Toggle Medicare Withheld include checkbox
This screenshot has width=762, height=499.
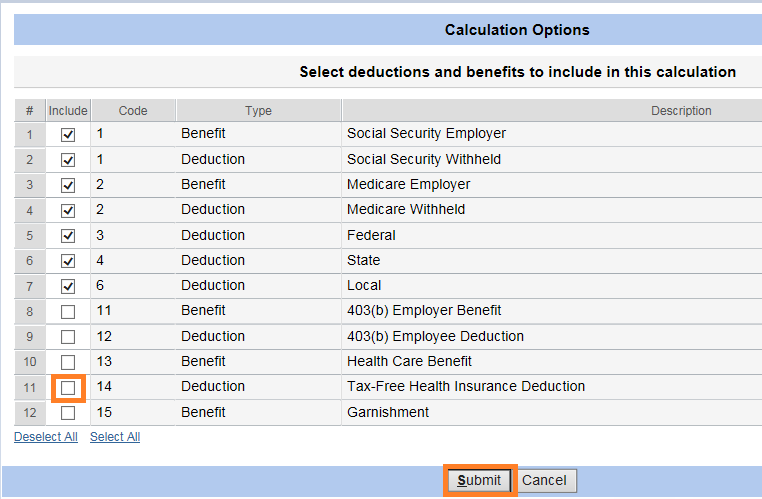[x=68, y=210]
